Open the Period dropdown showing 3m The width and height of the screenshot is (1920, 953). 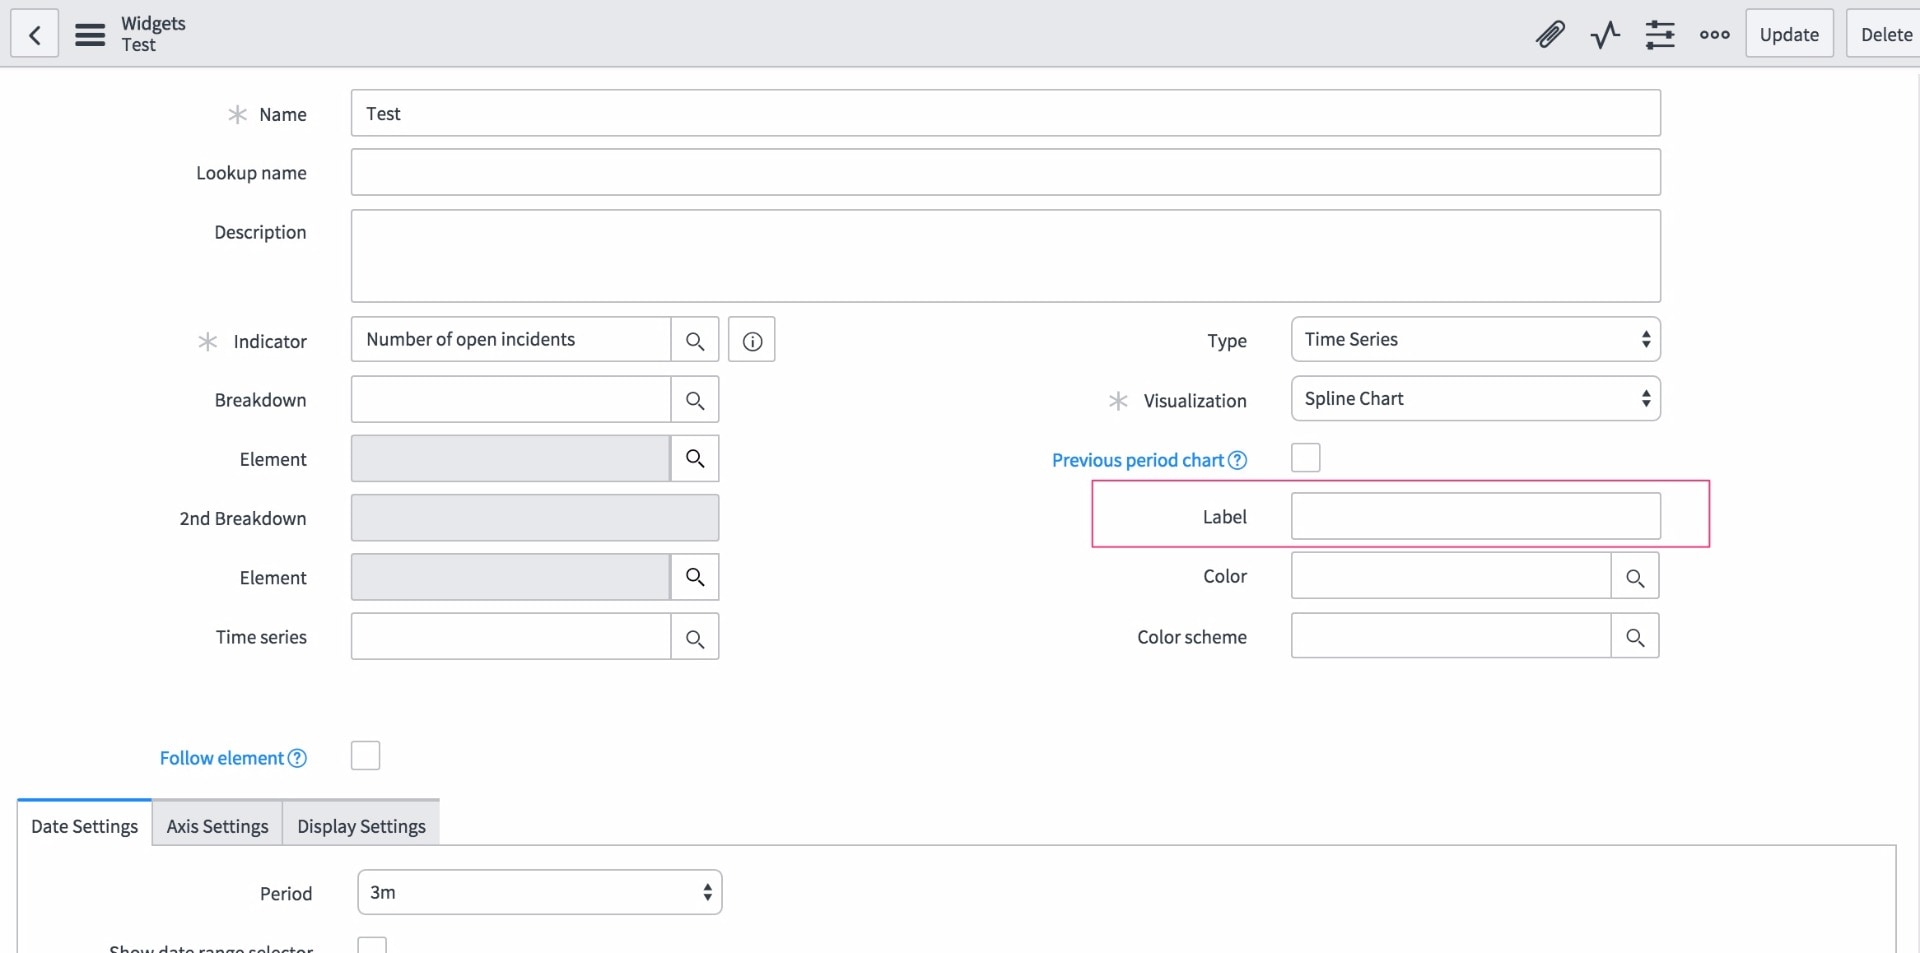click(538, 892)
